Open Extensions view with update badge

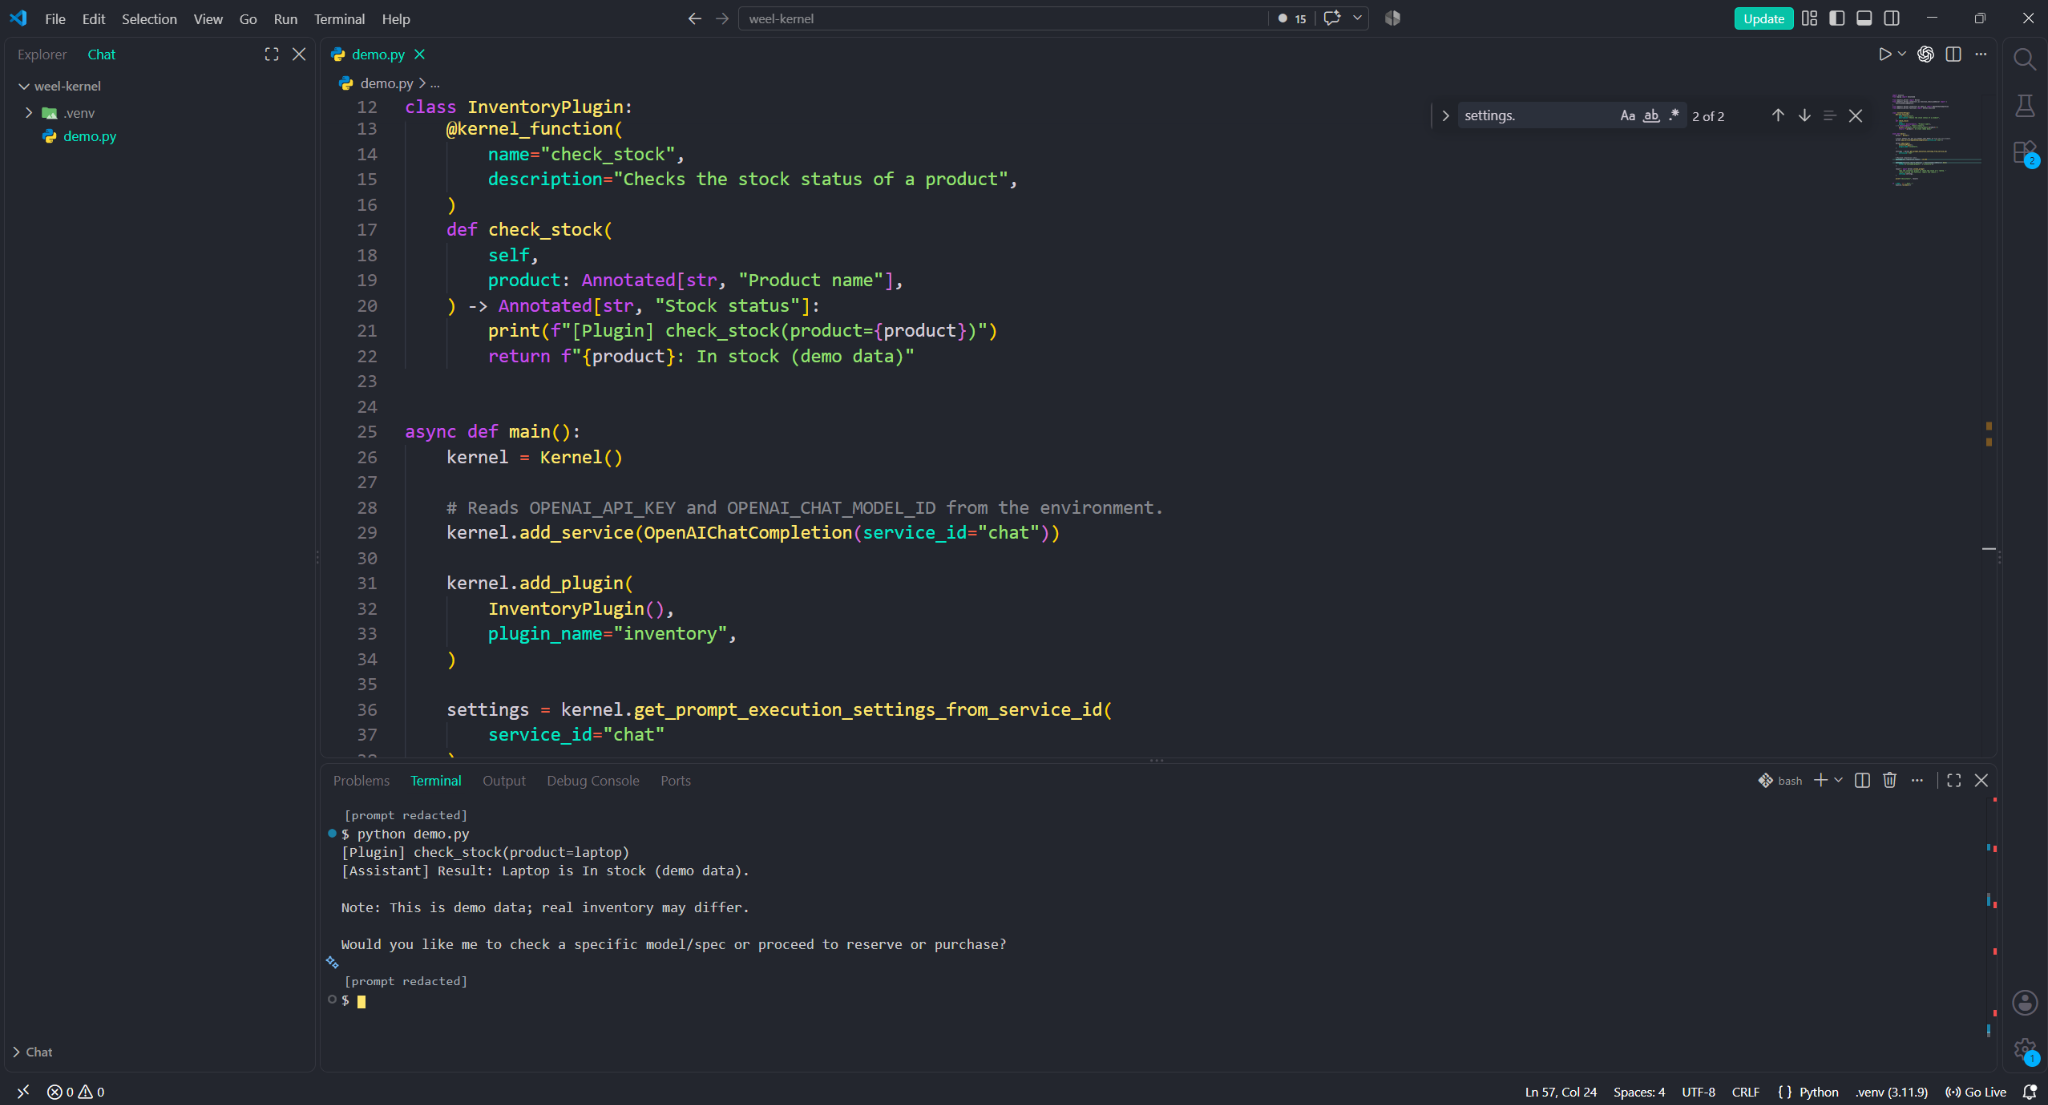(x=2024, y=153)
